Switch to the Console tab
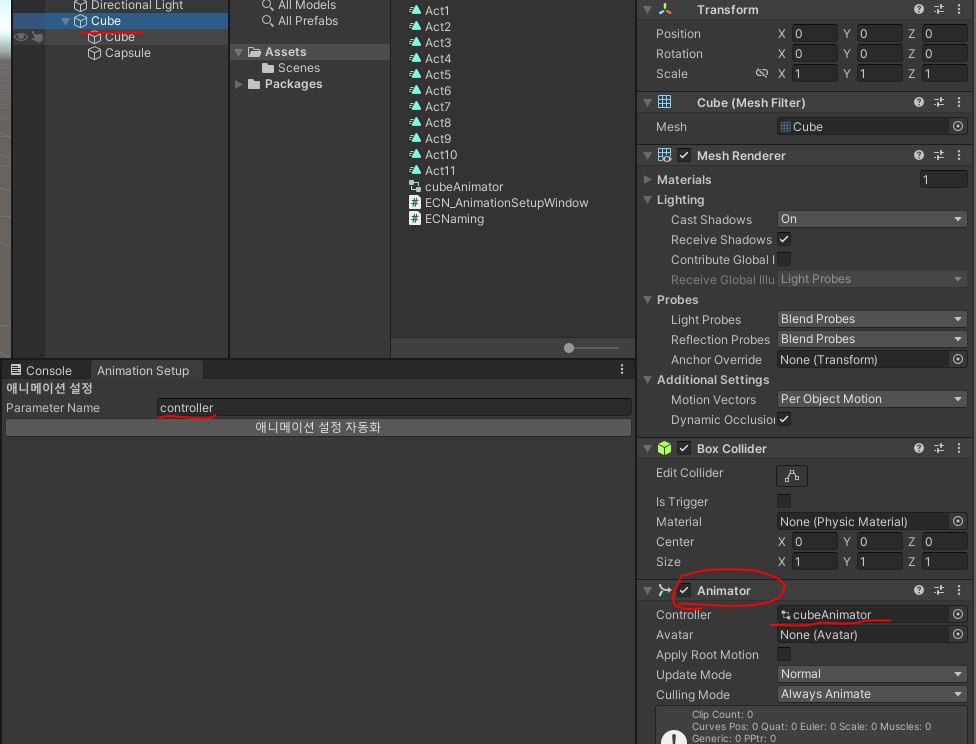 [41, 370]
